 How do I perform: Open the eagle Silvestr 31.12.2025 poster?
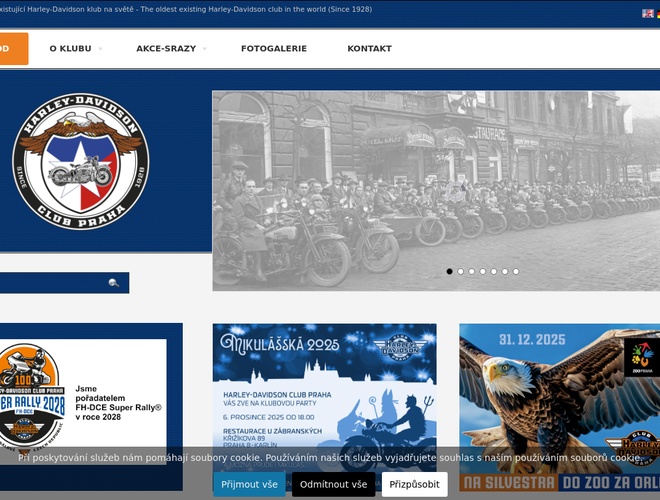(x=559, y=398)
